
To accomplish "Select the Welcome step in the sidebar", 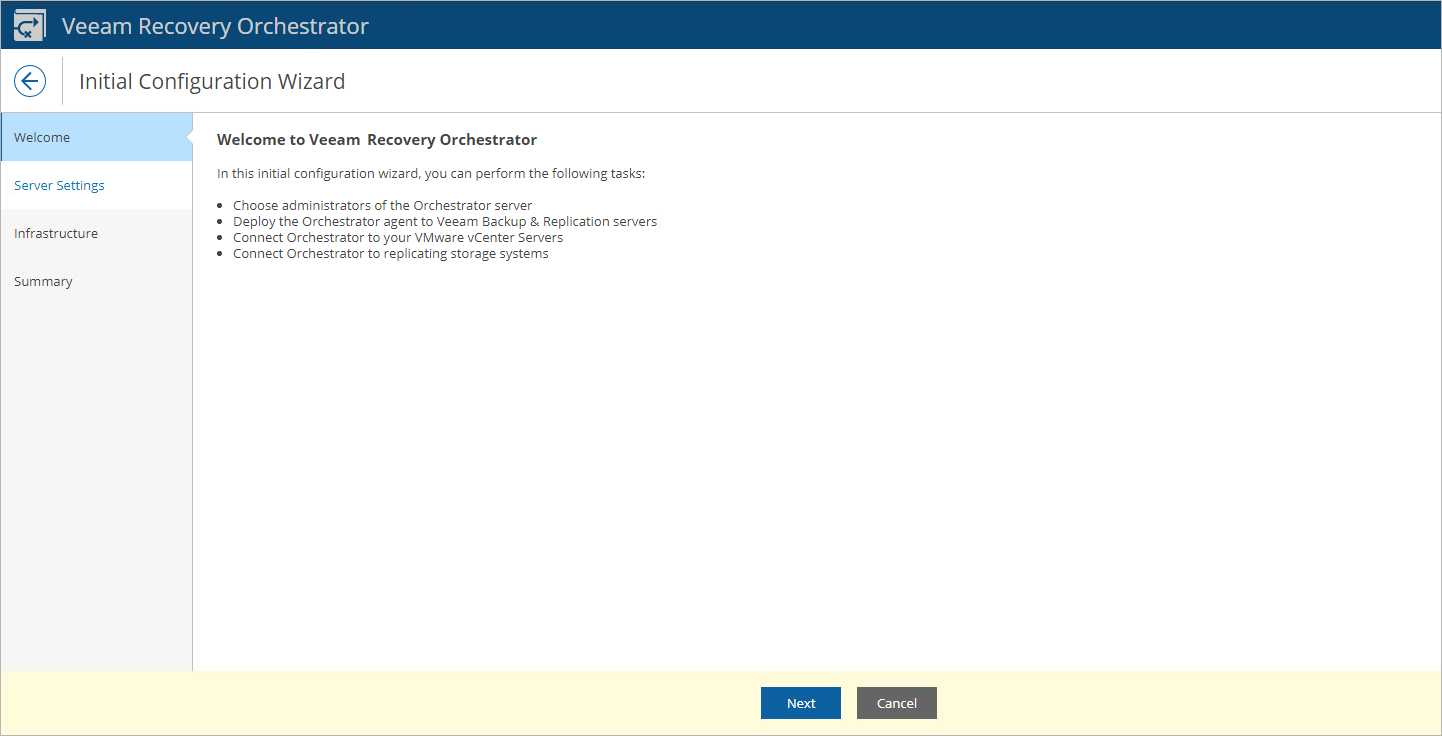I will click(42, 137).
